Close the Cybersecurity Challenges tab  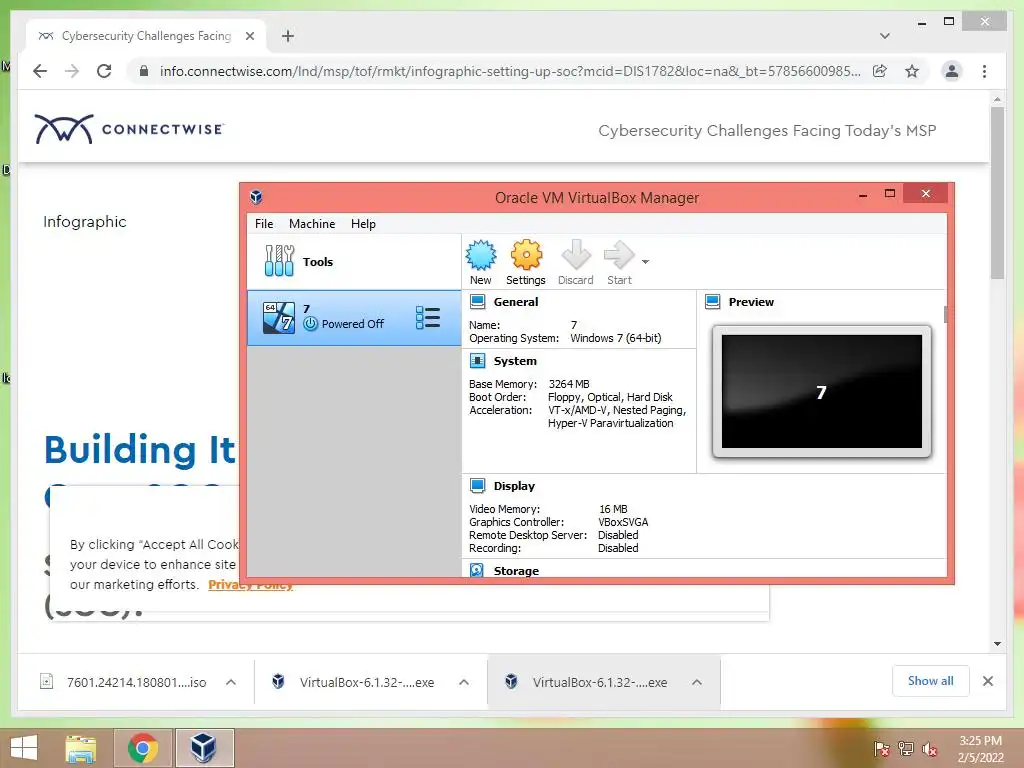point(249,36)
